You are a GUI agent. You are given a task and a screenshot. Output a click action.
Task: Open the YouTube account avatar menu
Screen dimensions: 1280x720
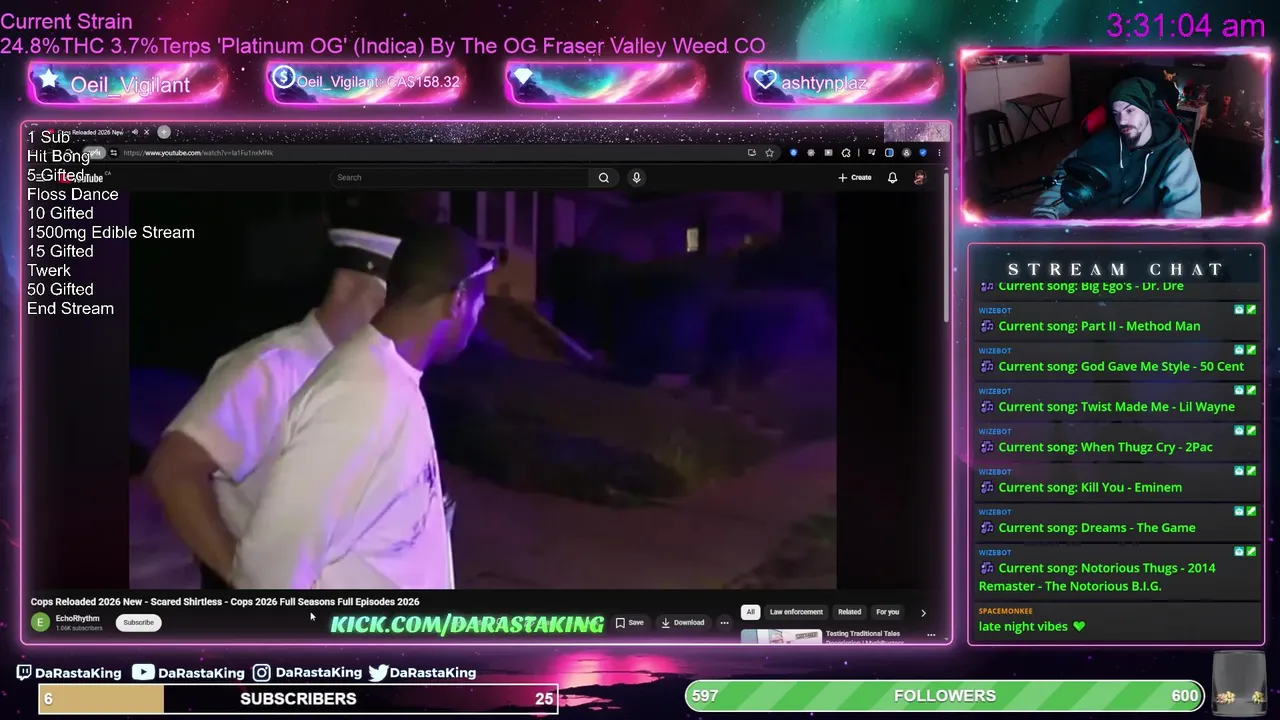[x=919, y=178]
